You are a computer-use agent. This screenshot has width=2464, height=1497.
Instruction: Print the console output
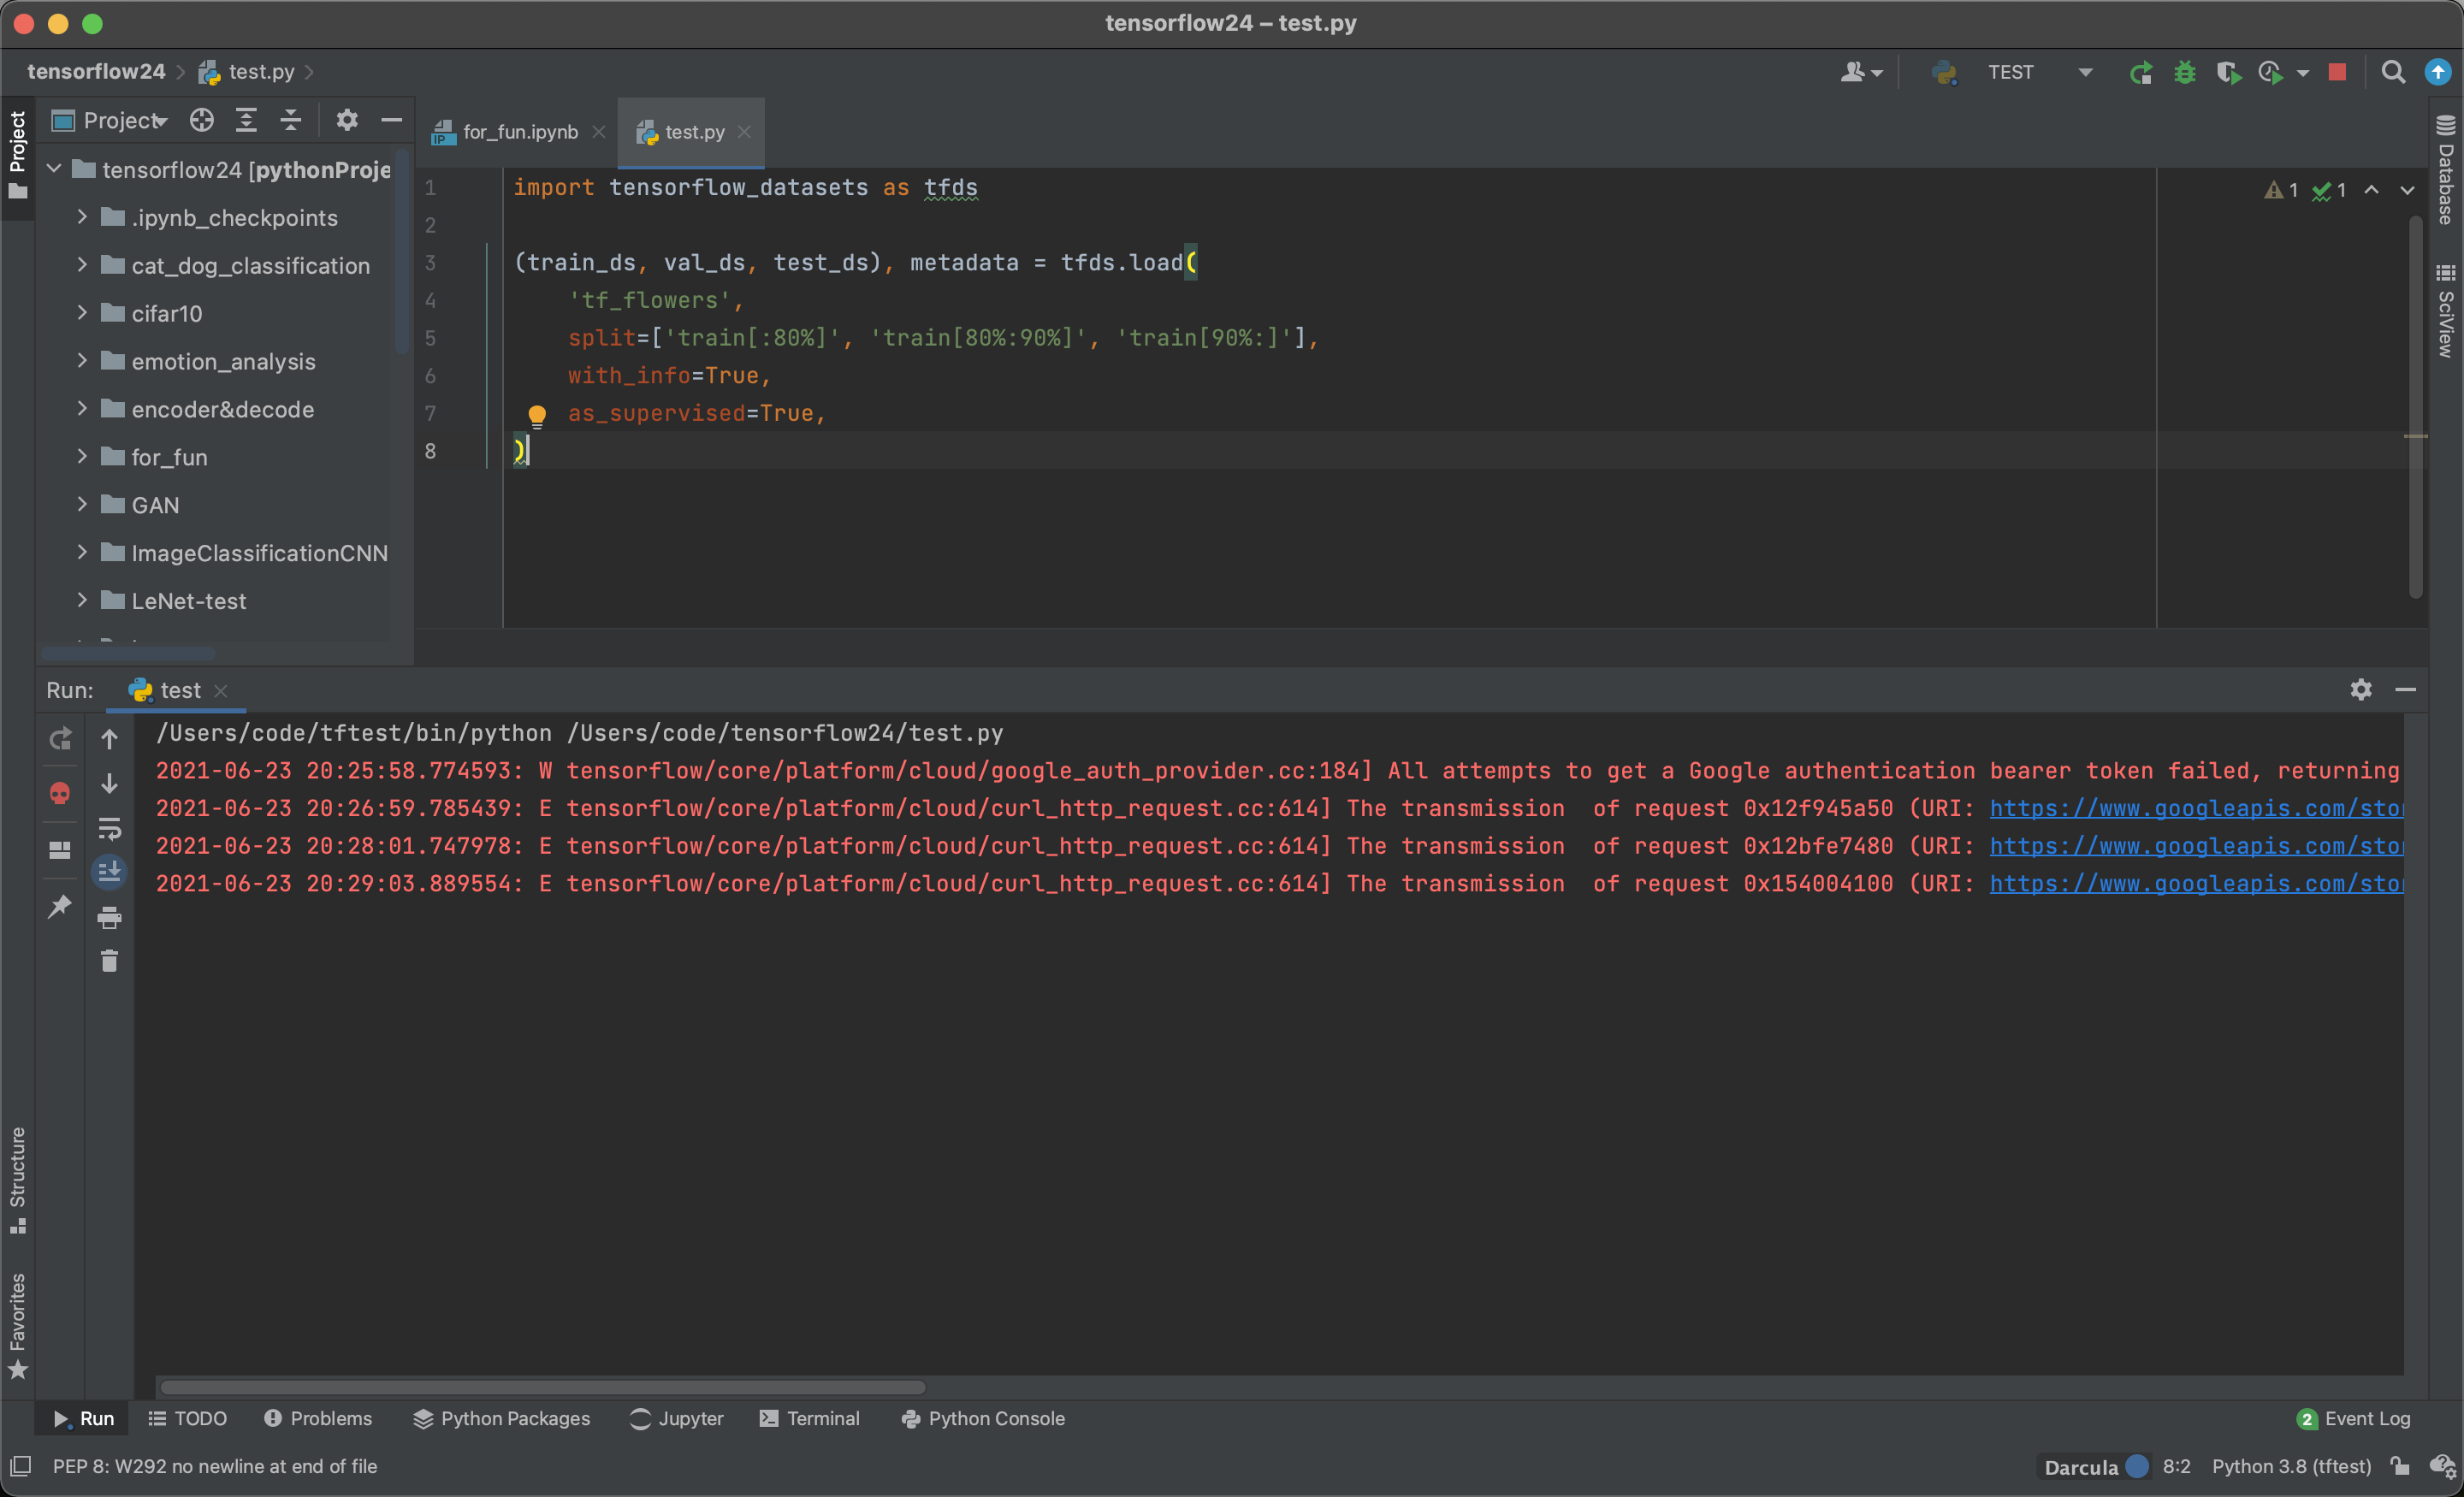coord(110,917)
